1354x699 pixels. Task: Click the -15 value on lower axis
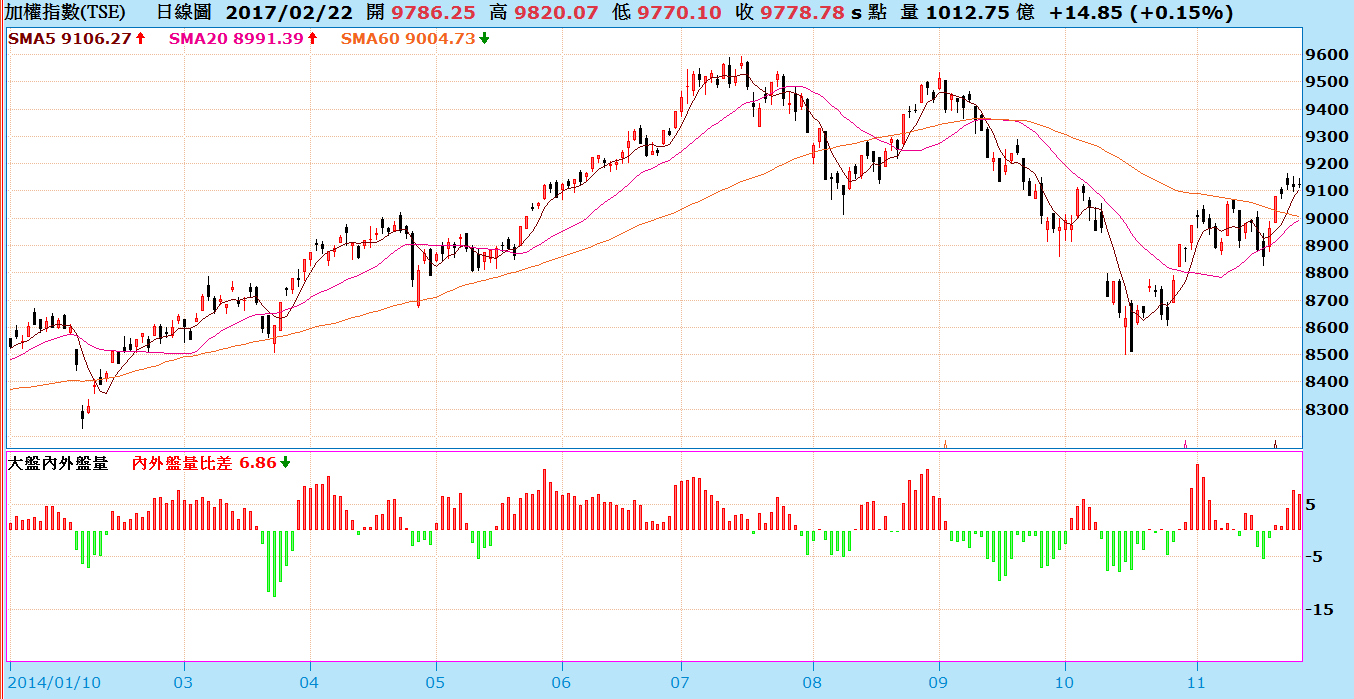(1320, 610)
